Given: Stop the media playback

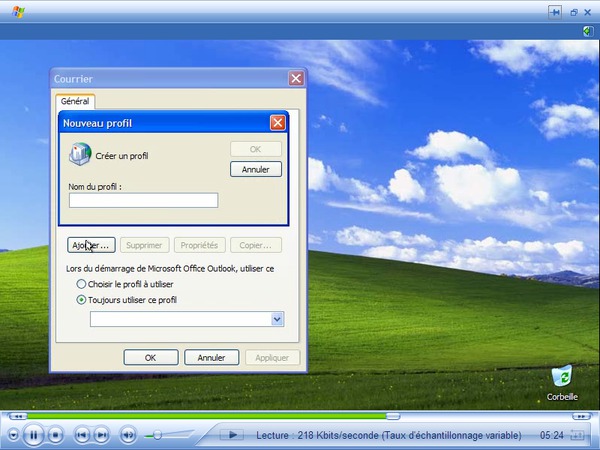Looking at the screenshot, I should (55, 435).
